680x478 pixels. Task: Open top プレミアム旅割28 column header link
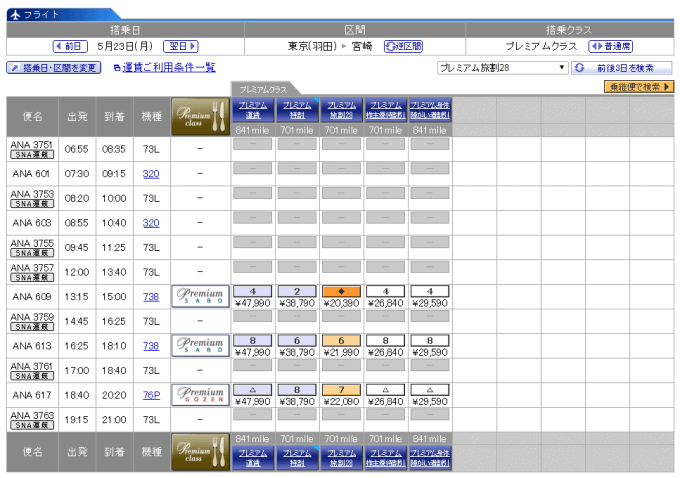coord(341,110)
